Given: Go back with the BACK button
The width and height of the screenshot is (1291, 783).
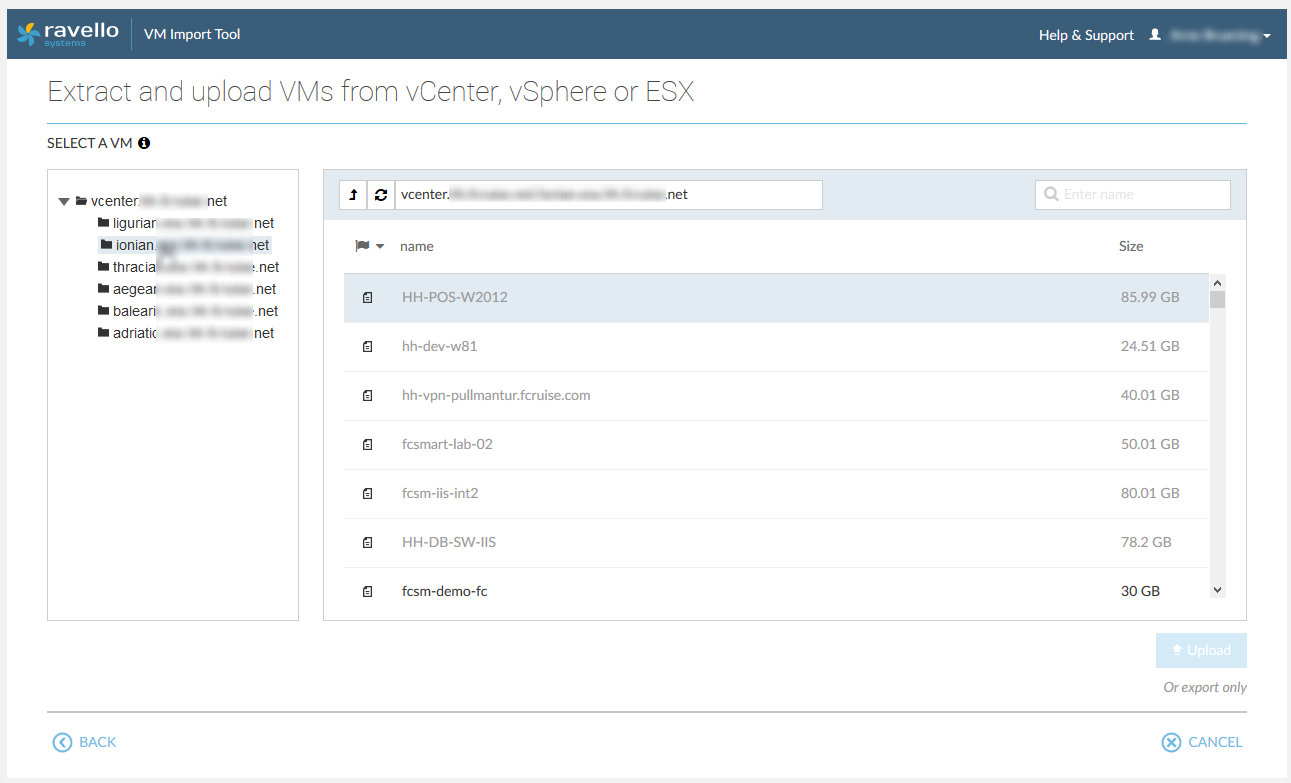Looking at the screenshot, I should click(x=85, y=742).
